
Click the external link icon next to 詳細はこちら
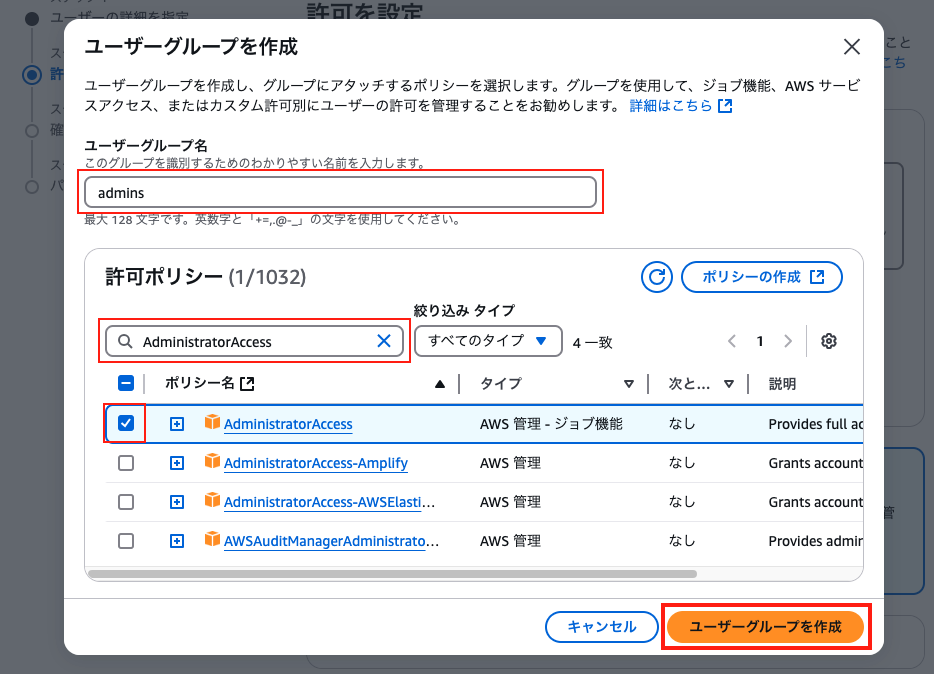[x=725, y=106]
